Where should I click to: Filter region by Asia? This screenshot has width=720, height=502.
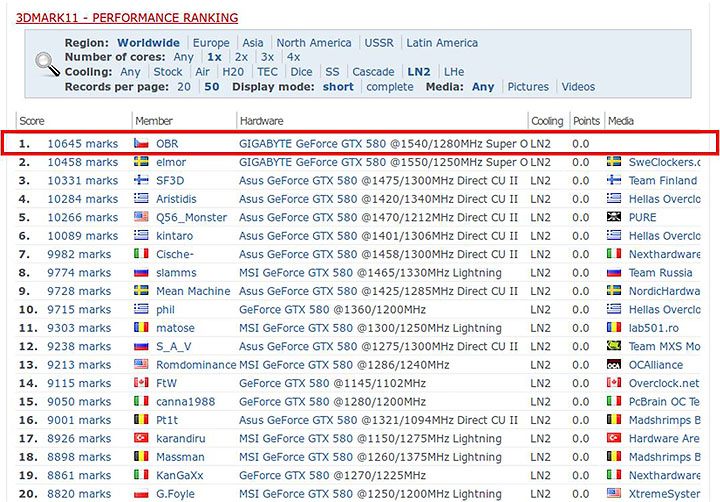click(253, 43)
